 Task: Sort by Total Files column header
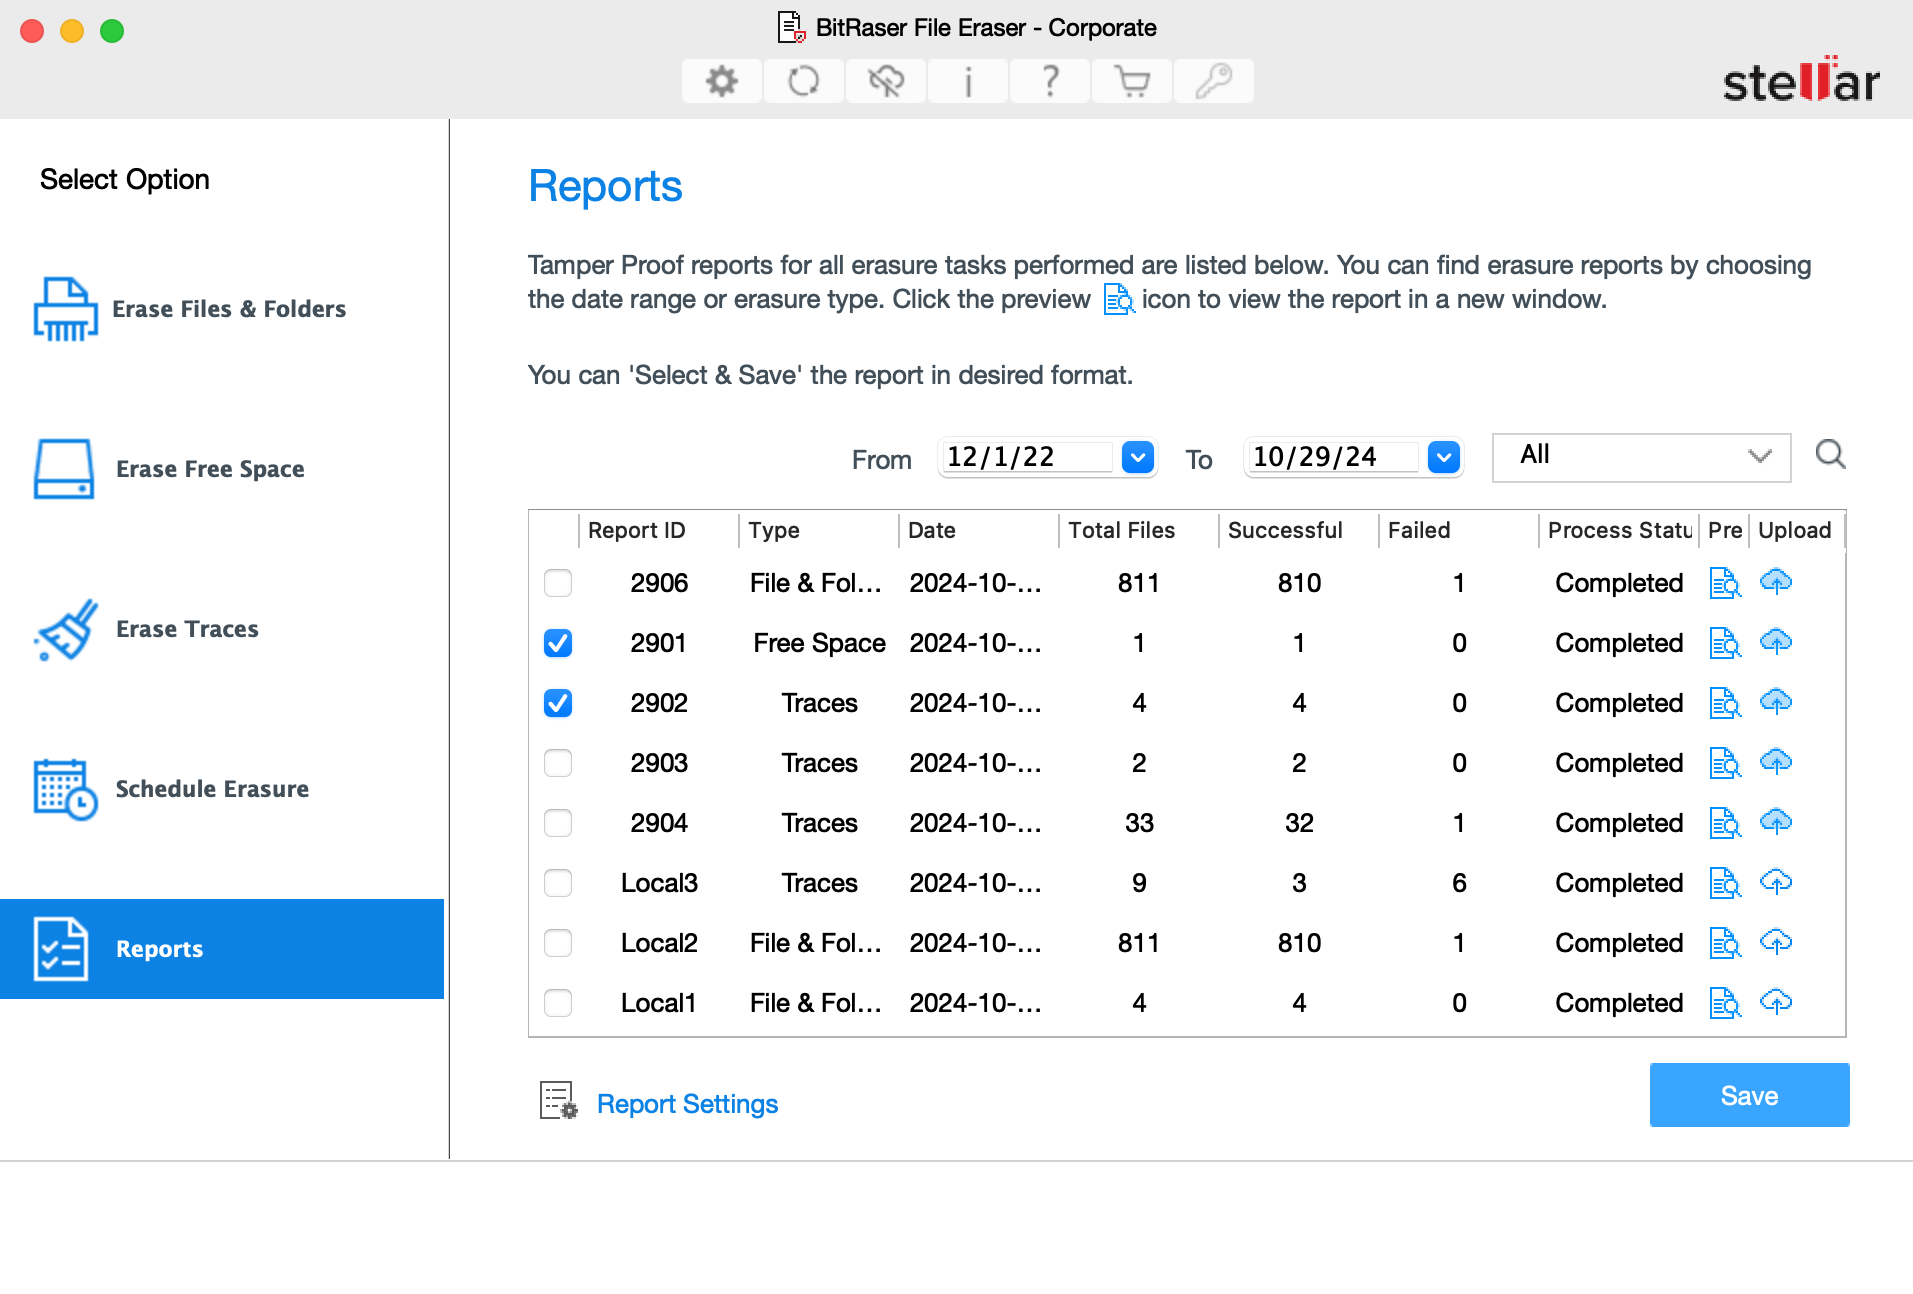pyautogui.click(x=1138, y=530)
